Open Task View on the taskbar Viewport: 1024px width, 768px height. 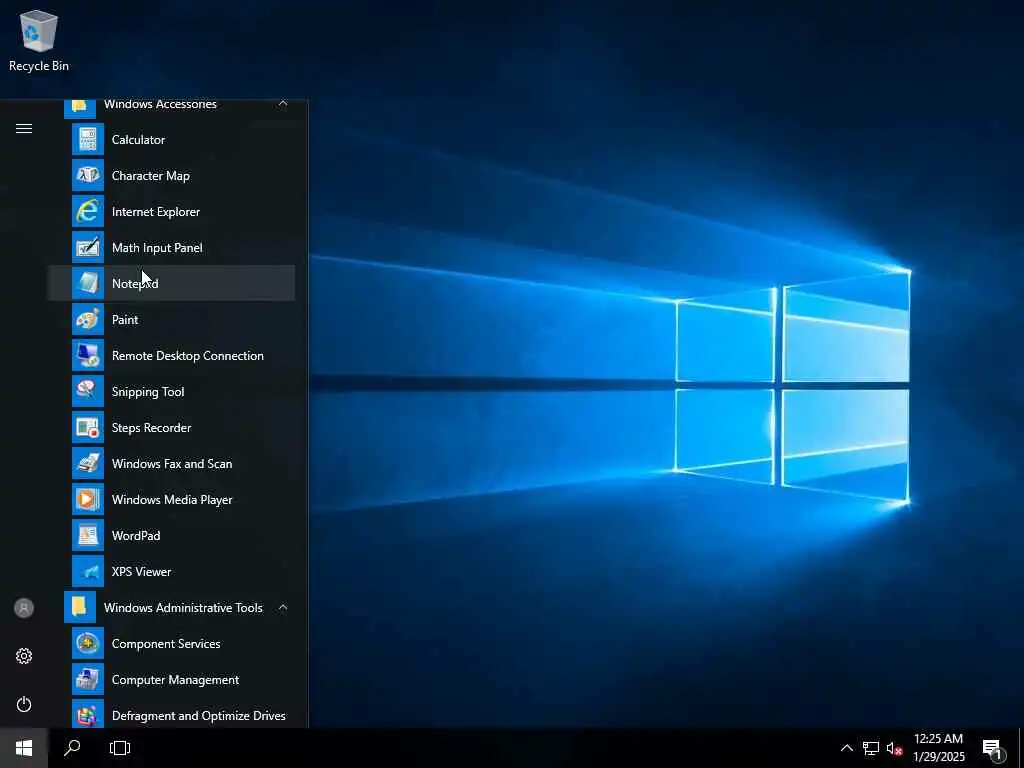(x=120, y=748)
